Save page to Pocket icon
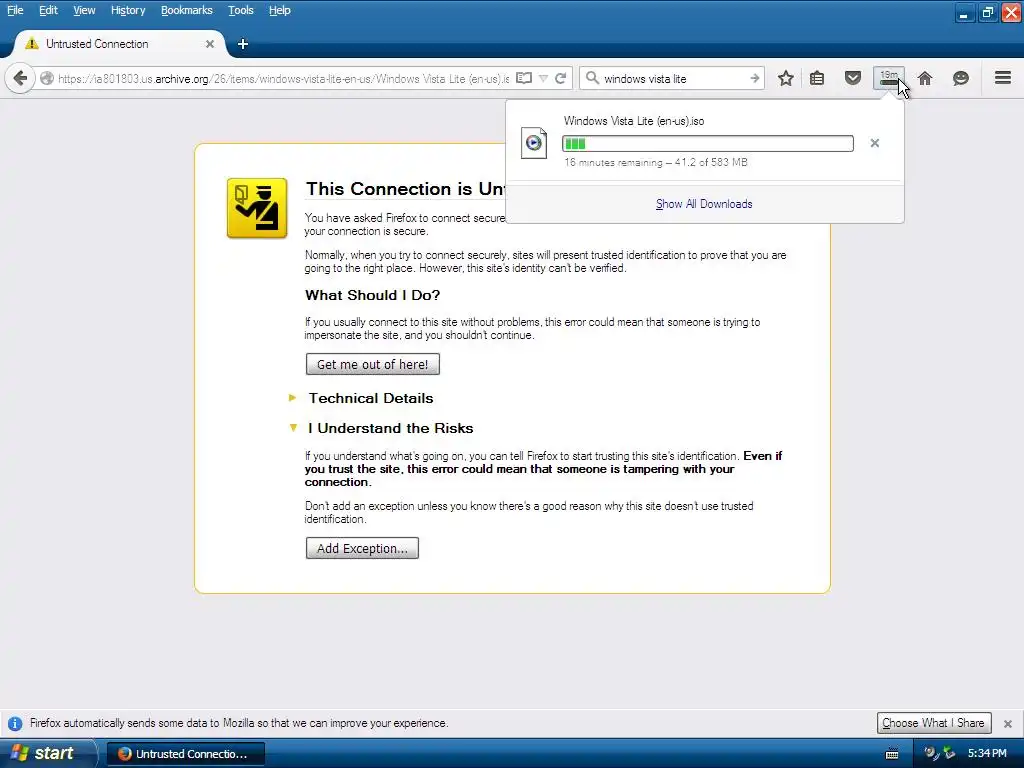This screenshot has height=768, width=1024. point(853,78)
